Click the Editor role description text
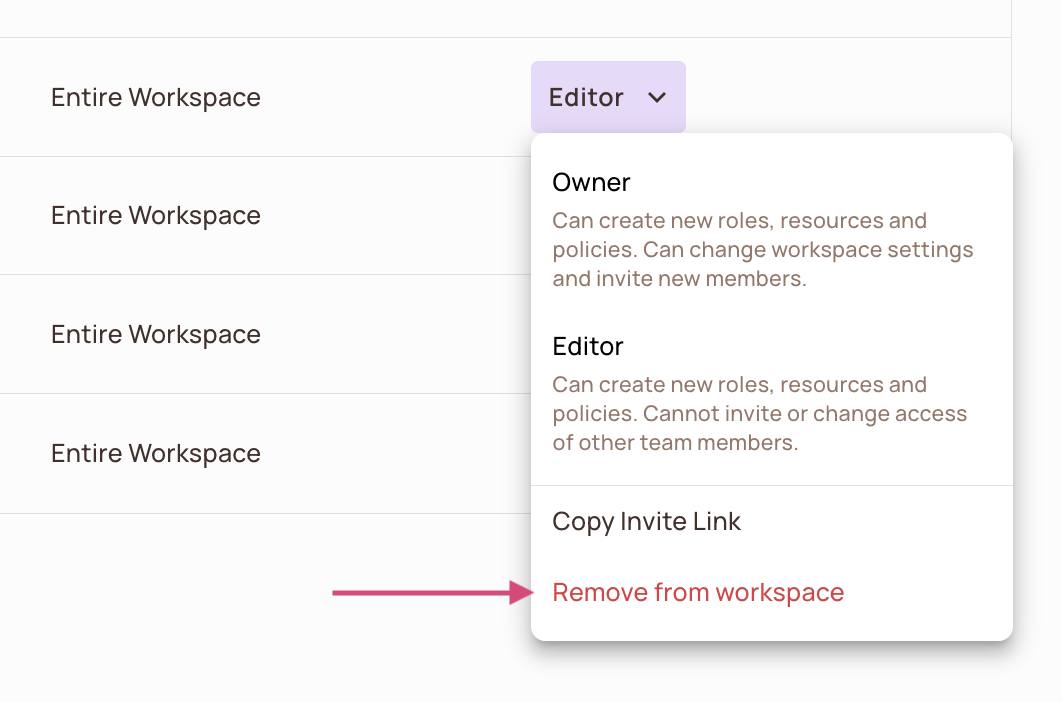Image resolution: width=1062 pixels, height=702 pixels. pyautogui.click(x=759, y=413)
